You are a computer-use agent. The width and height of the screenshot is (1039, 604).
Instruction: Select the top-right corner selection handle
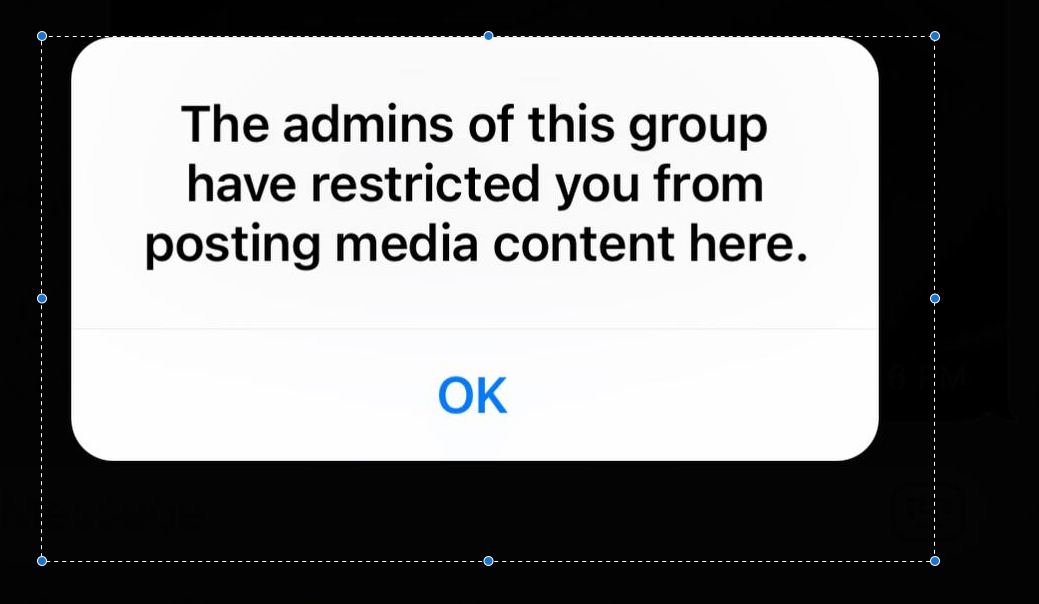point(935,36)
